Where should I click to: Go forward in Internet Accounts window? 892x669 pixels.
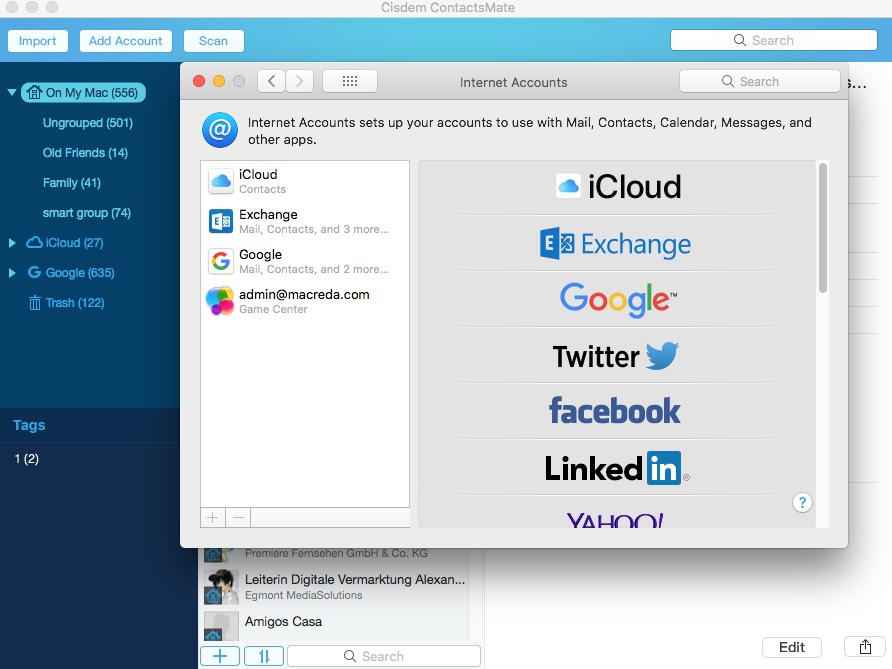click(x=299, y=81)
